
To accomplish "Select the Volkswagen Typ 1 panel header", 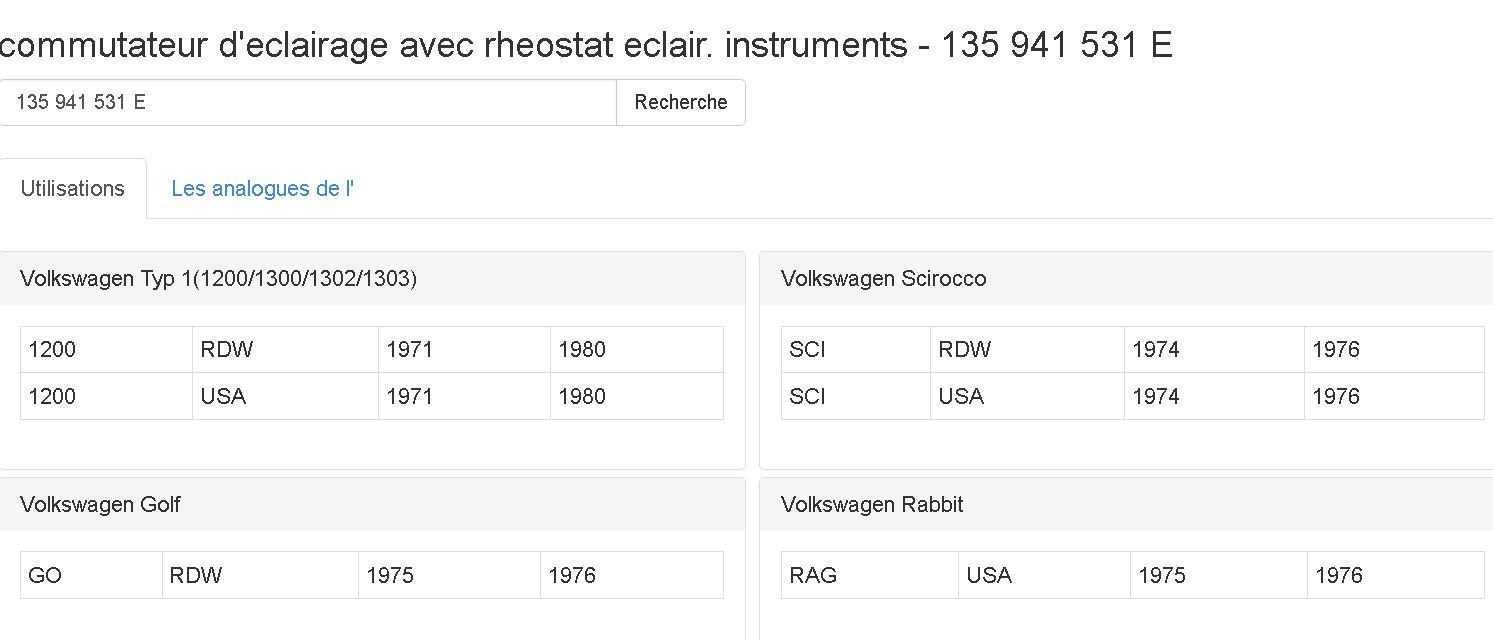I will [x=372, y=278].
